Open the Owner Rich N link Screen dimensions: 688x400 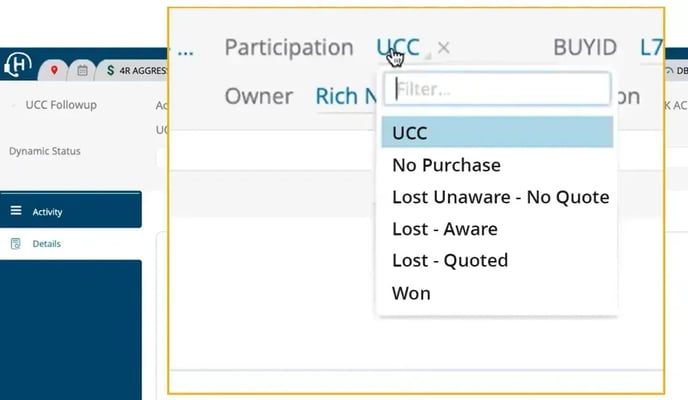tap(343, 96)
